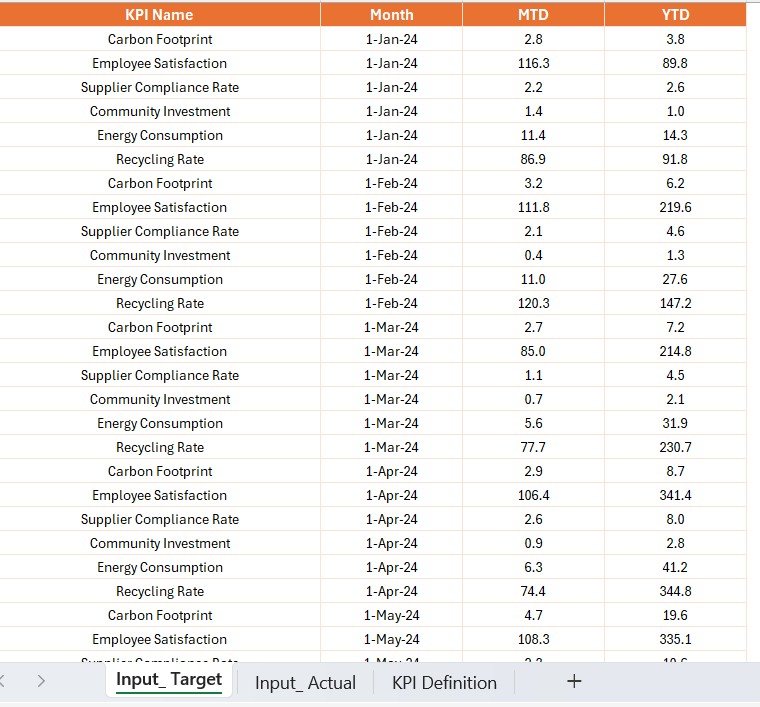Select the Month column header

[x=391, y=15]
